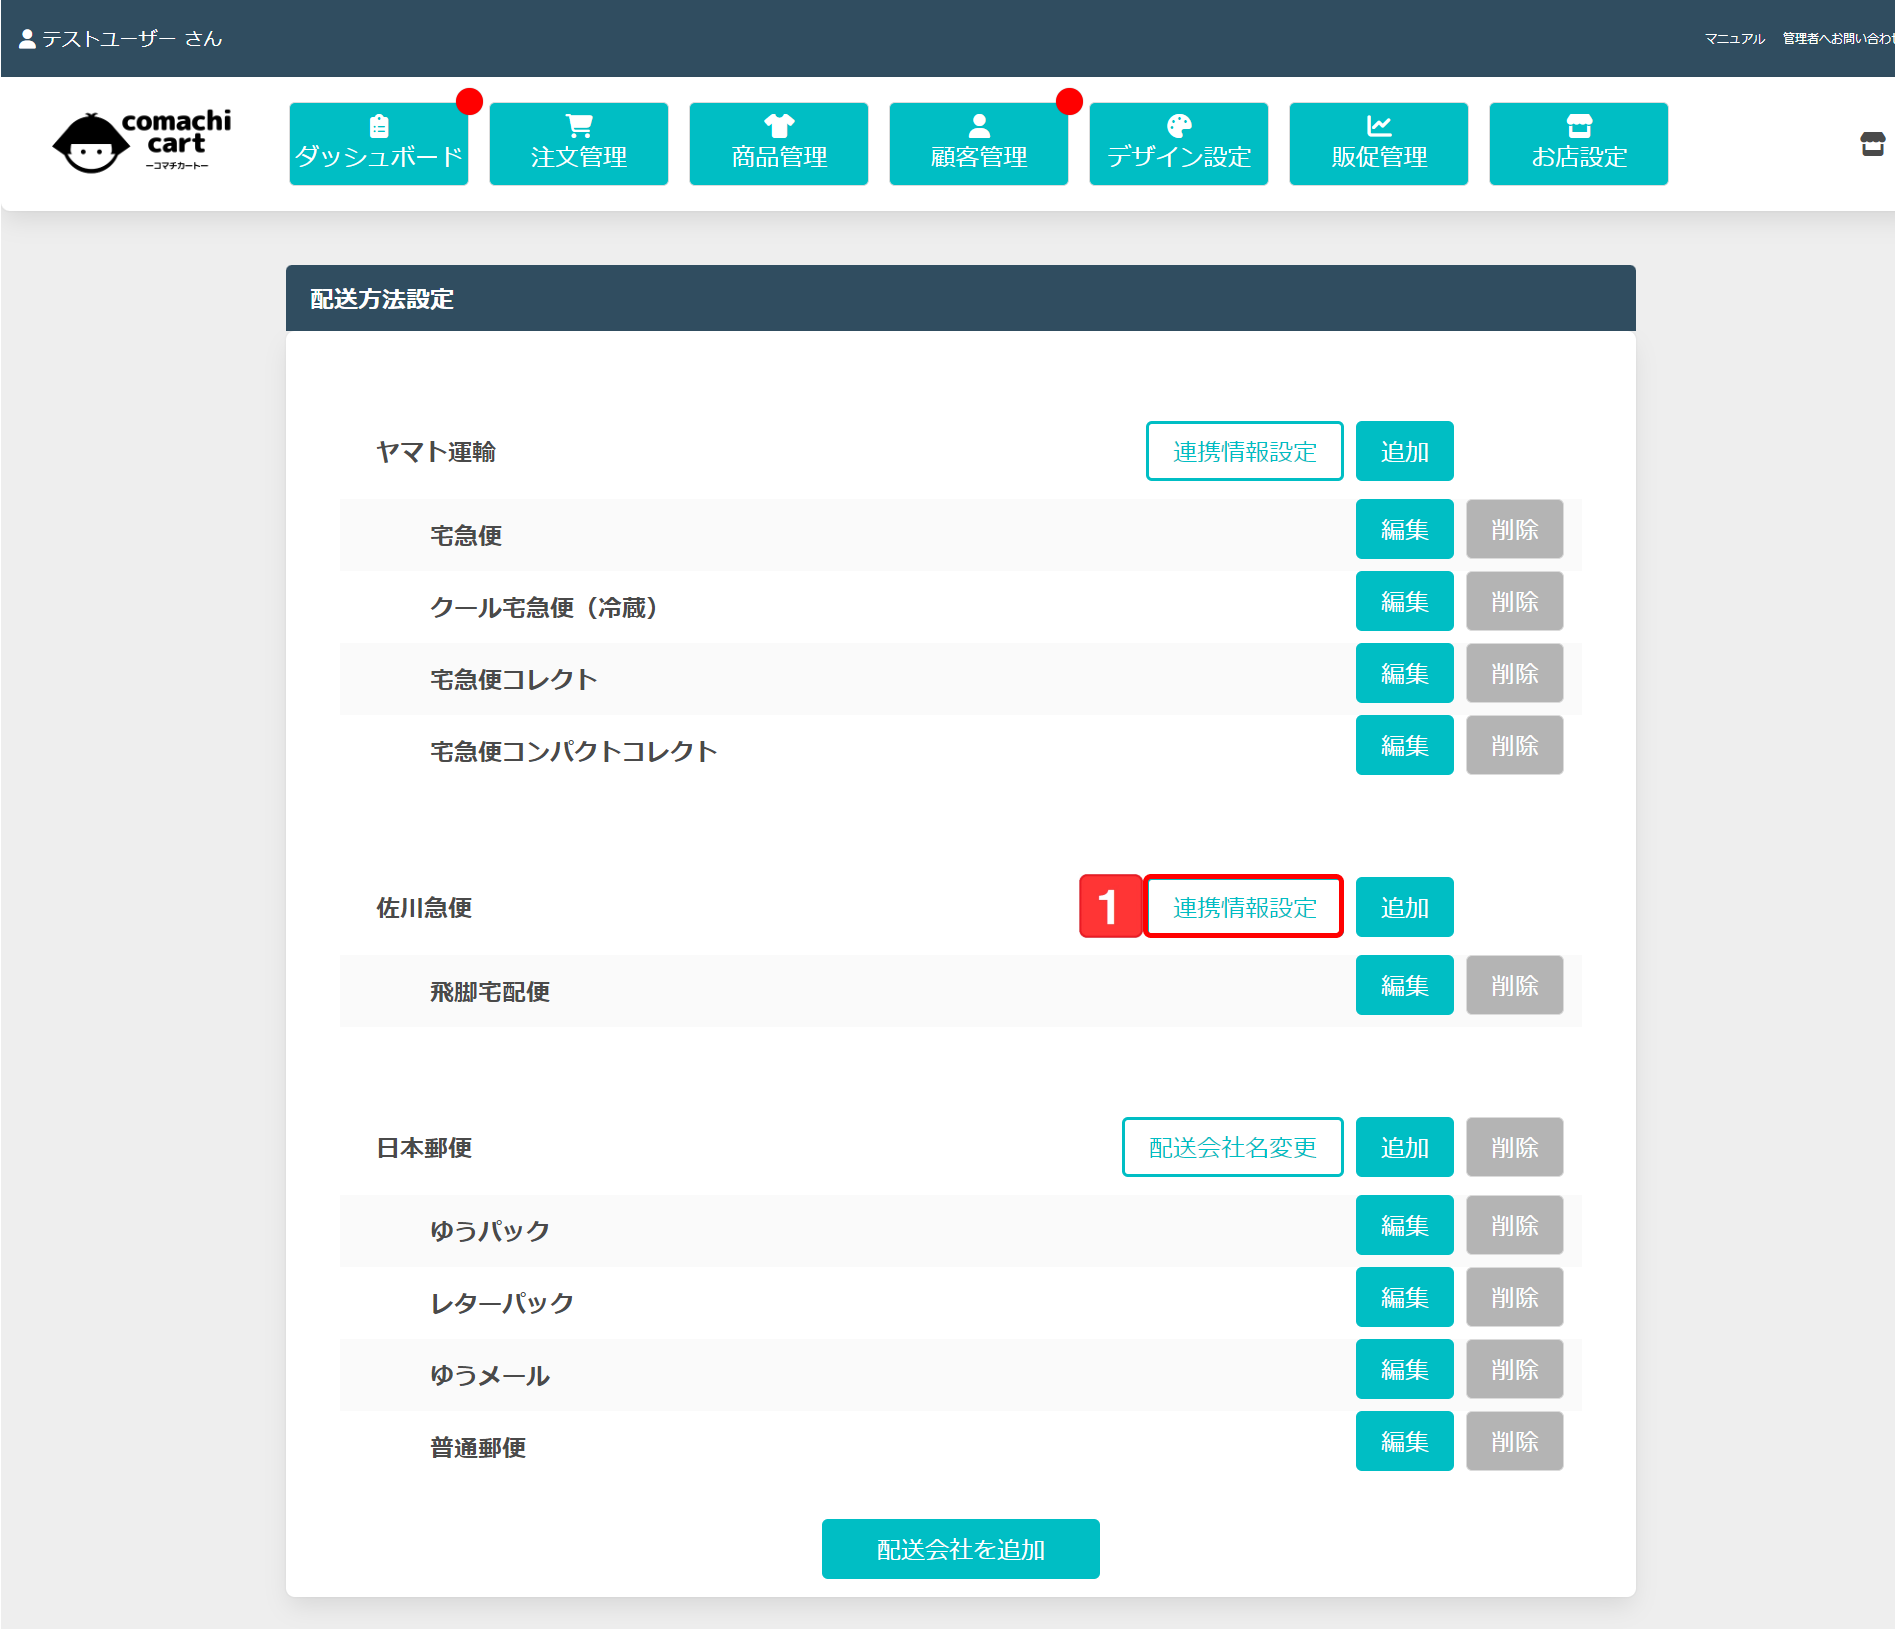Delete レターパック

(1514, 1297)
